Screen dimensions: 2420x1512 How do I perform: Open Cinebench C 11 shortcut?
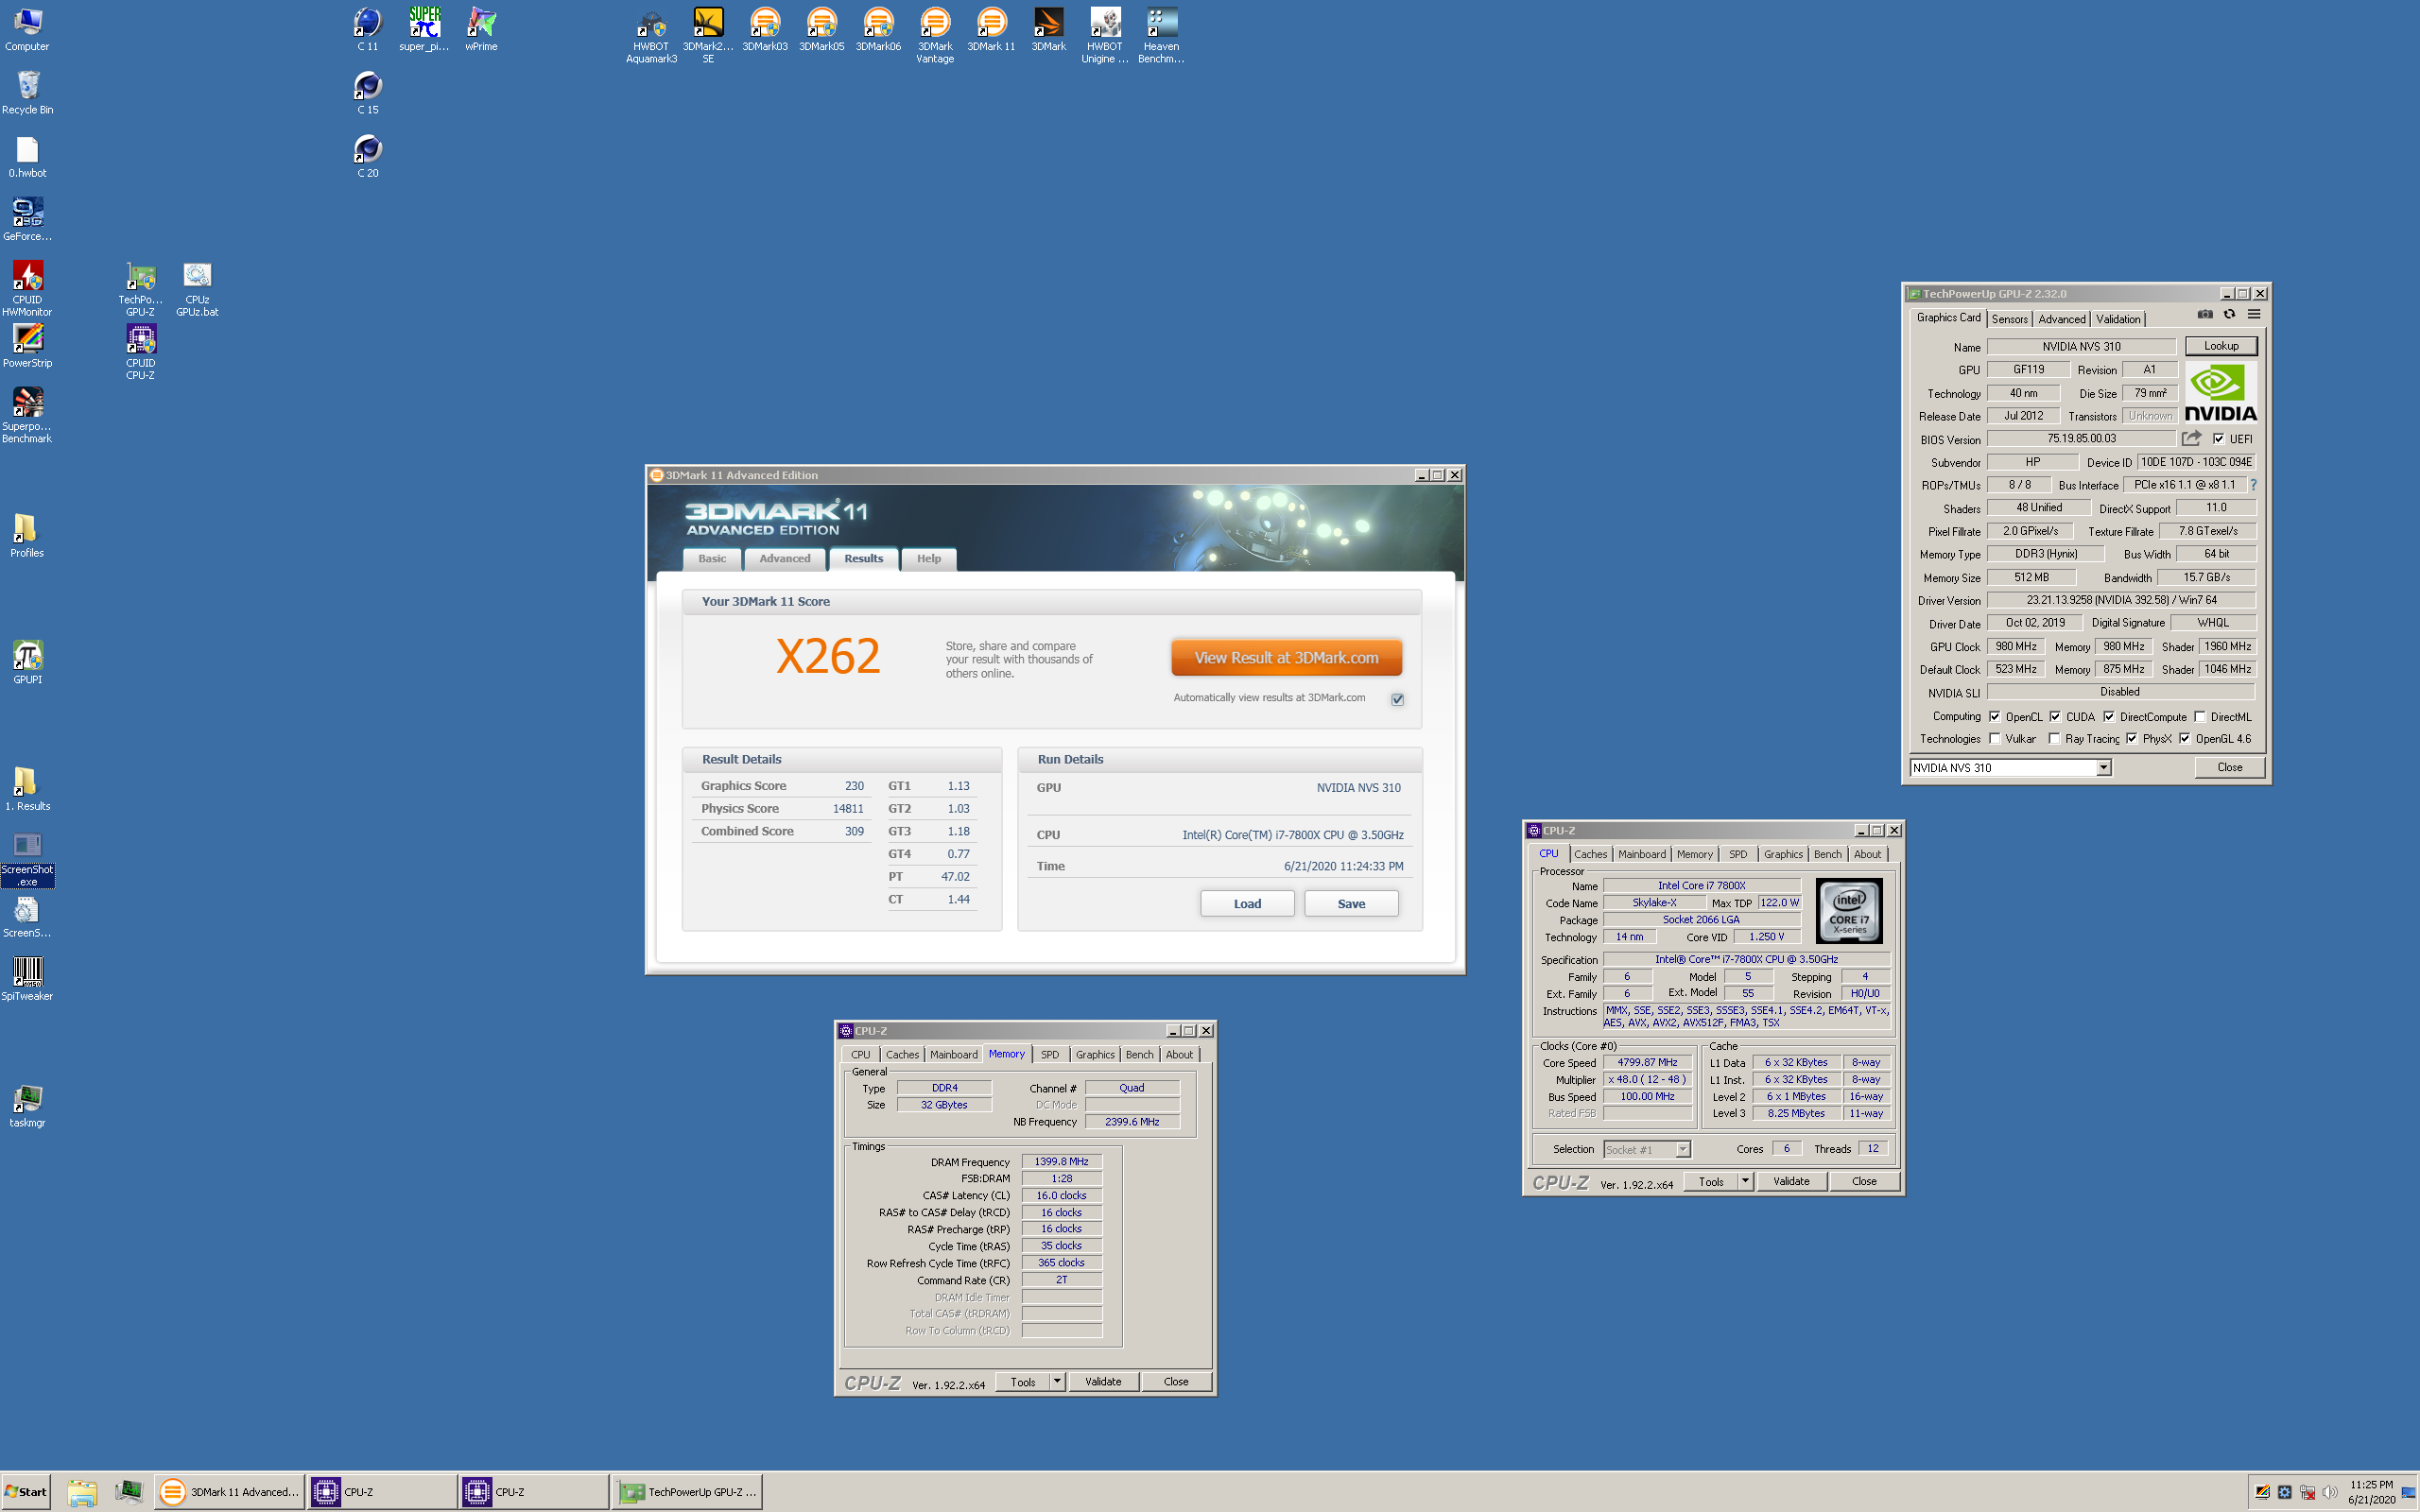[x=367, y=30]
